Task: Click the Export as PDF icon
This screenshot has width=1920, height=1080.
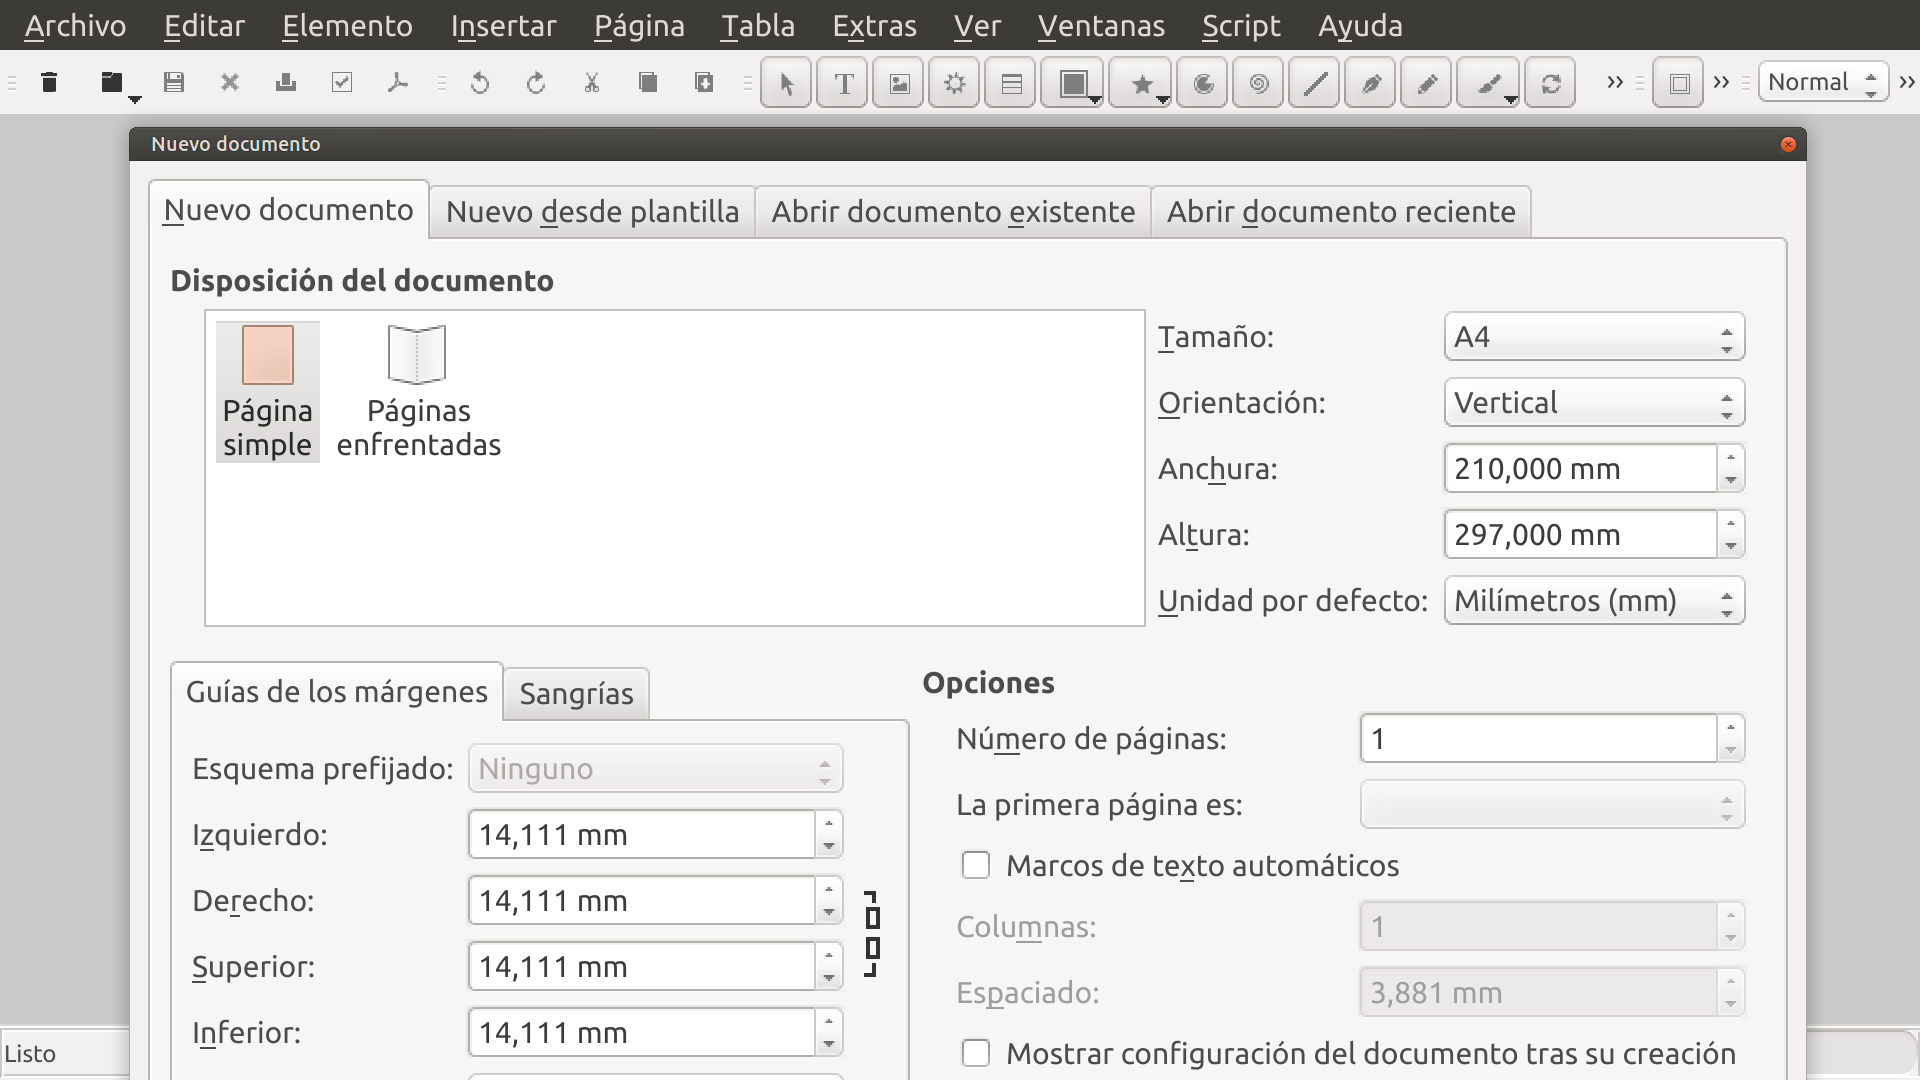Action: pyautogui.click(x=397, y=83)
